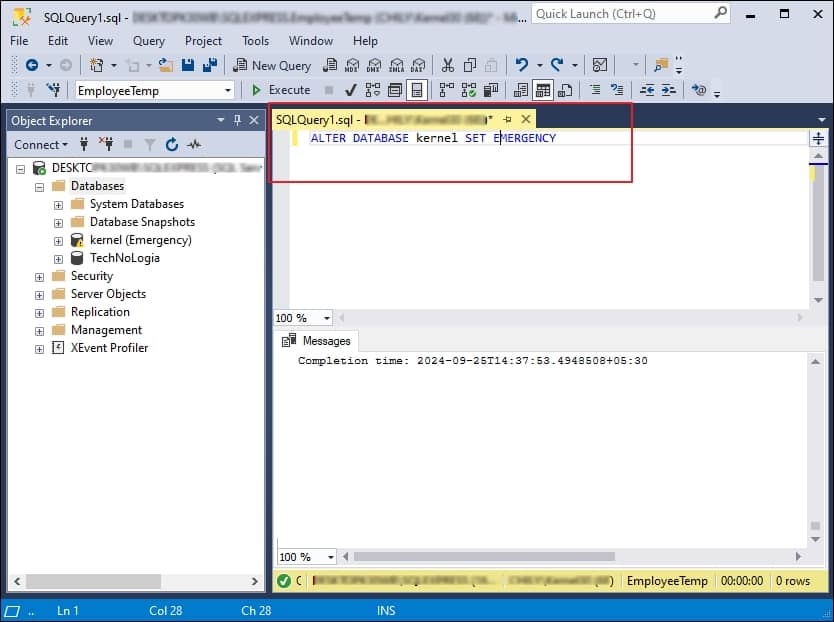Click the XMLA query icon
The height and width of the screenshot is (622, 834).
tap(396, 65)
